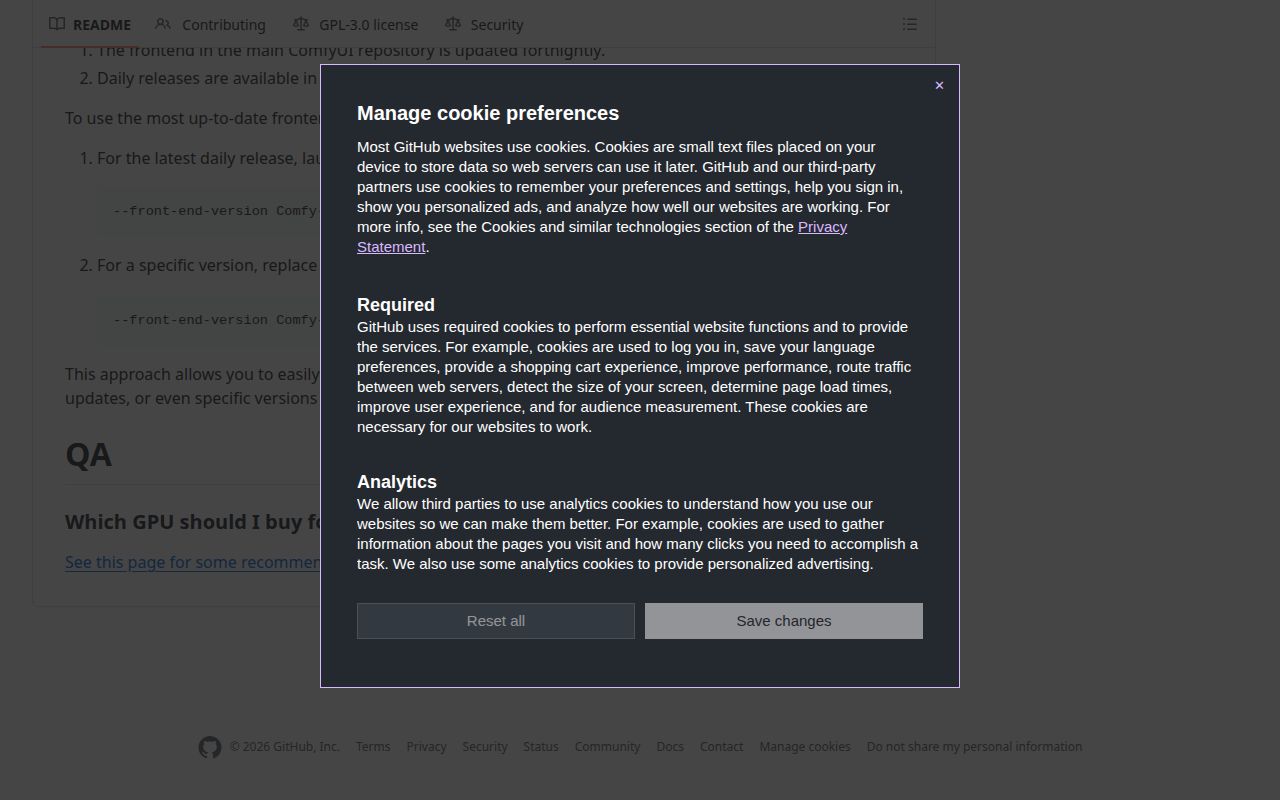Close the cookie preferences dialog
The width and height of the screenshot is (1280, 800).
point(939,85)
